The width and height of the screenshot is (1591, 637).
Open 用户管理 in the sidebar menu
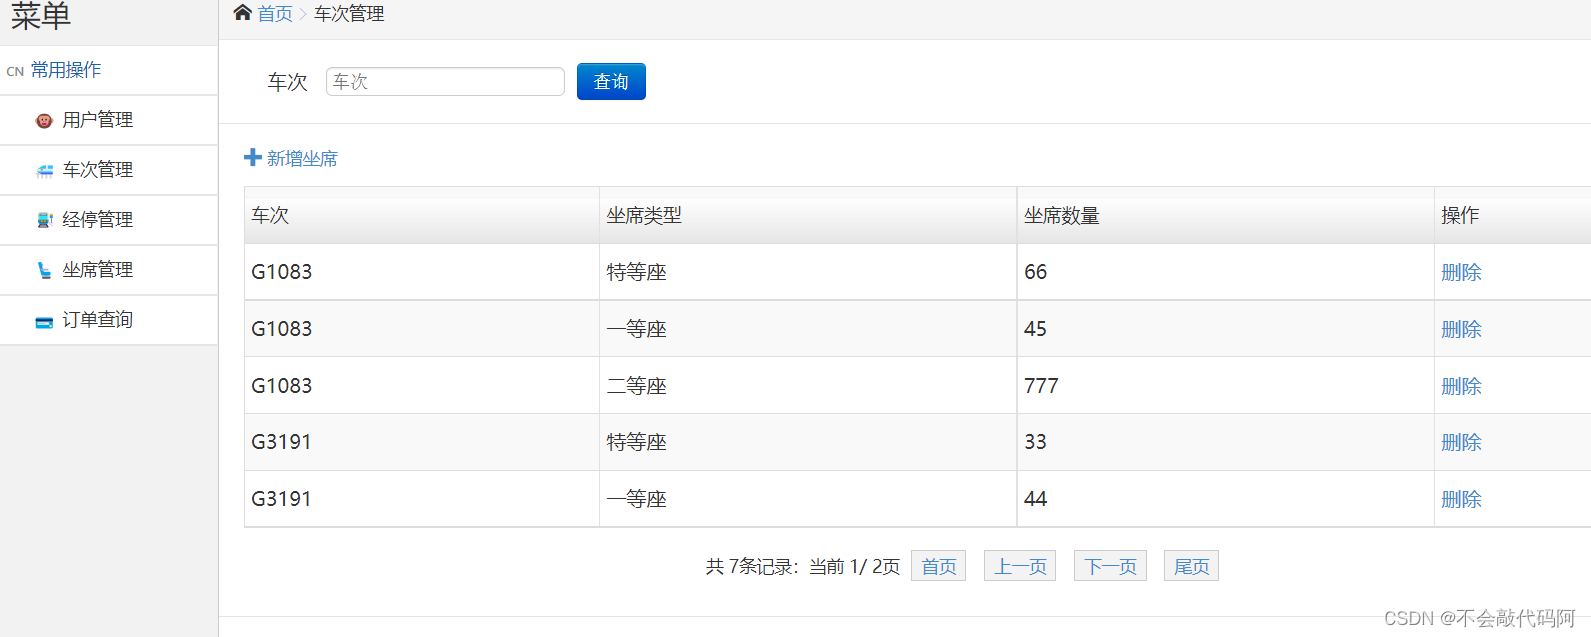click(x=109, y=120)
